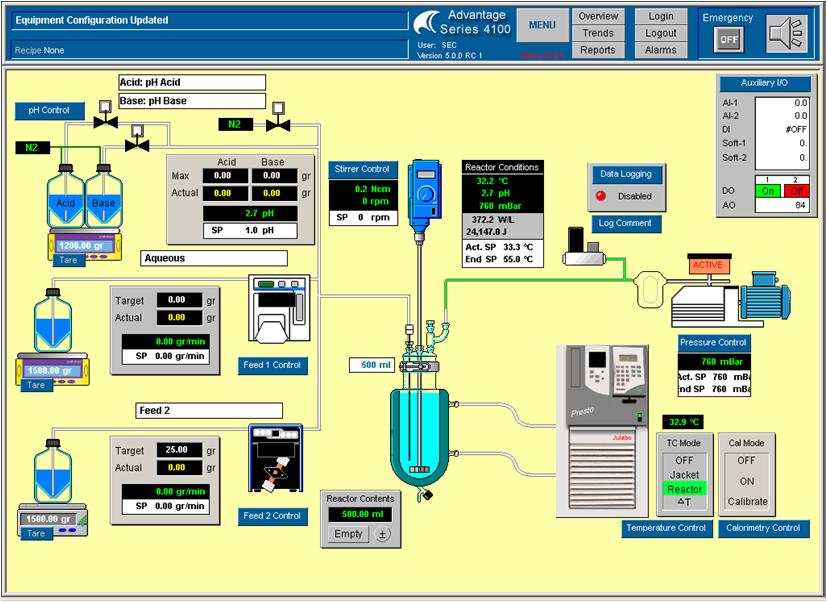Image resolution: width=827 pixels, height=602 pixels.
Task: Select Cal Mode Calibrate
Action: coord(747,502)
